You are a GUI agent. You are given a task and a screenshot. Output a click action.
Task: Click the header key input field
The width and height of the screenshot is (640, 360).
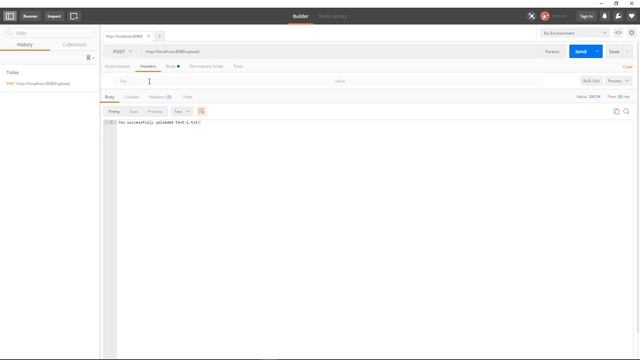[224, 81]
